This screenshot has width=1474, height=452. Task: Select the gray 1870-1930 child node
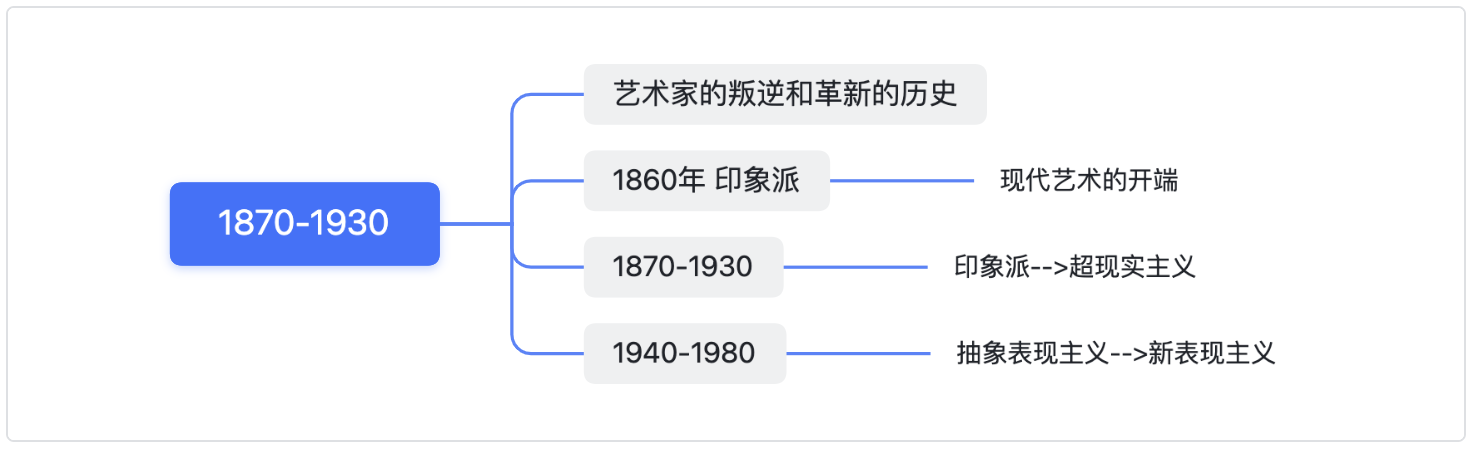(x=683, y=267)
